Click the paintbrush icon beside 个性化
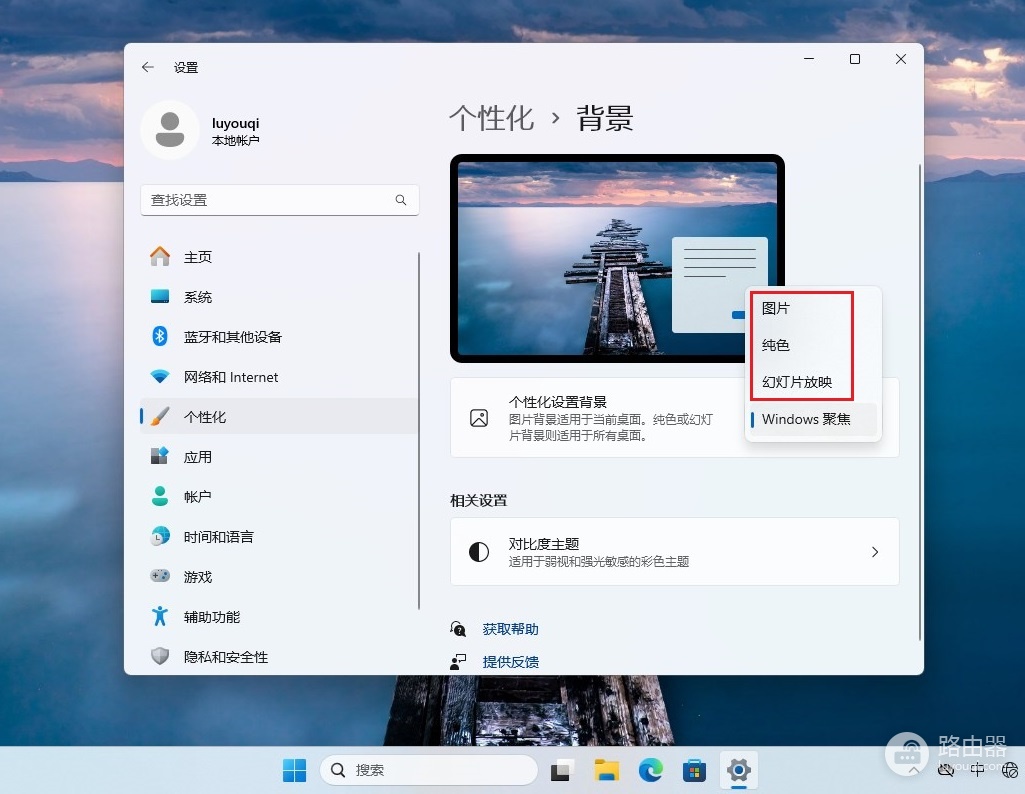 (160, 416)
